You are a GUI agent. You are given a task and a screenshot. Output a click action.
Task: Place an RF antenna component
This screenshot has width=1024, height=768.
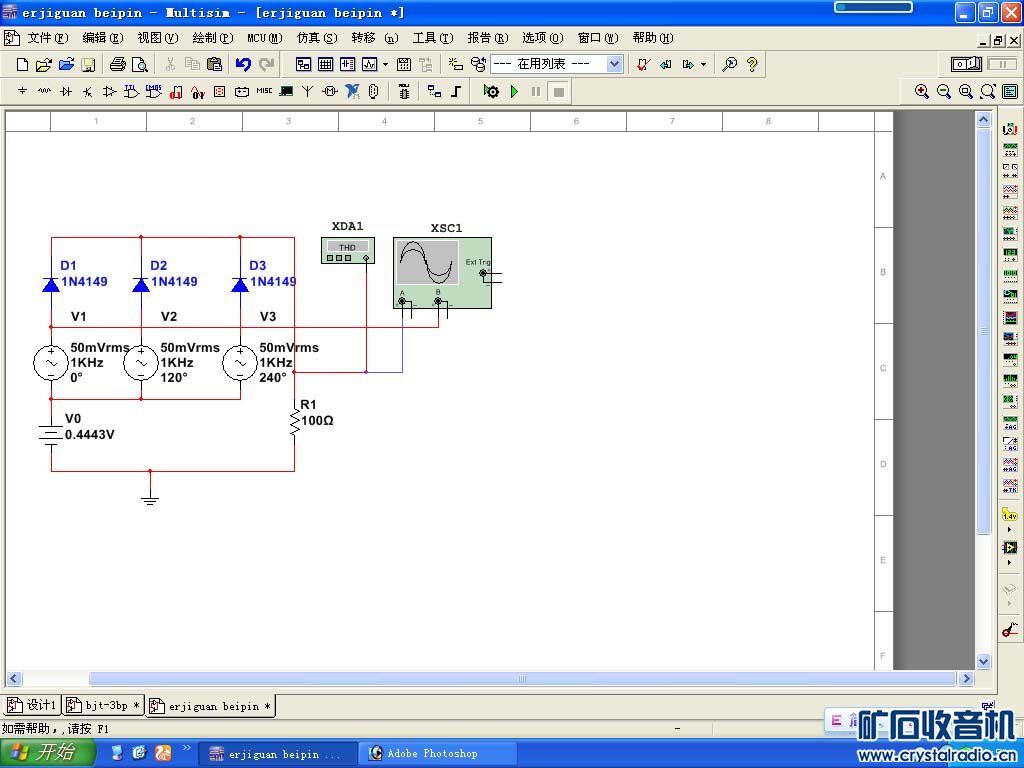(308, 91)
